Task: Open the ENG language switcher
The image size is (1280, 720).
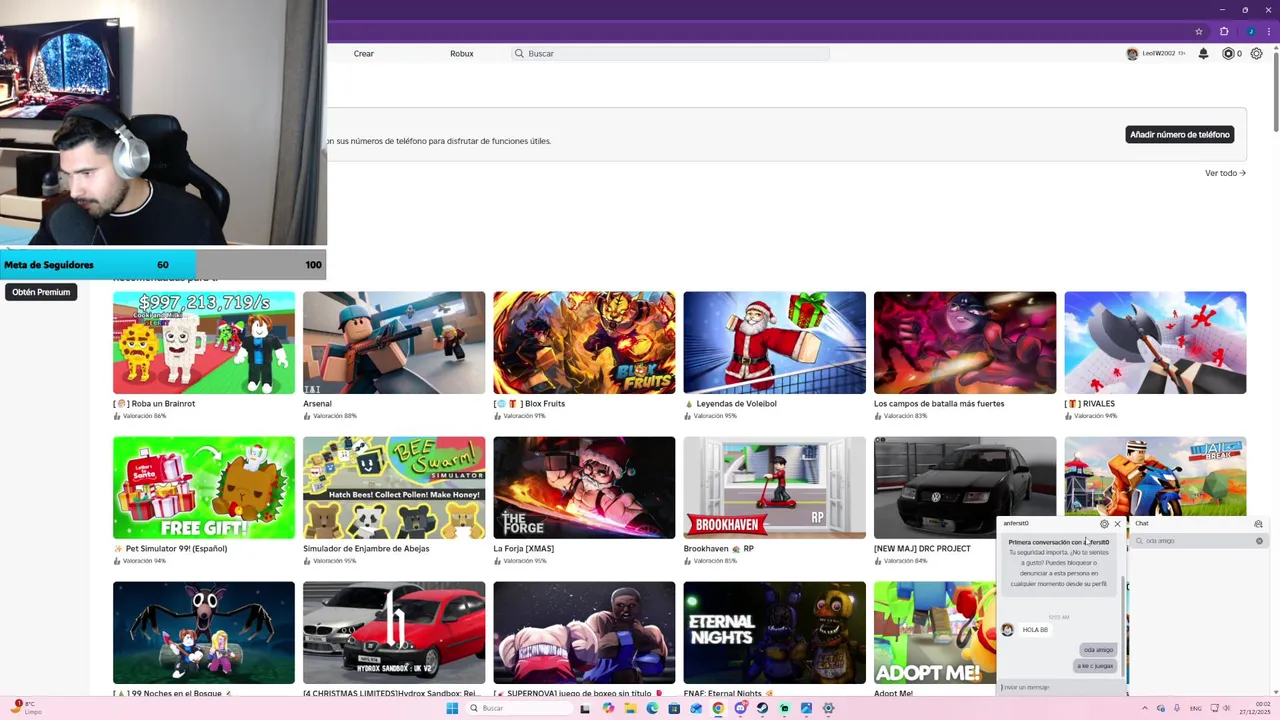Action: pyautogui.click(x=1195, y=708)
